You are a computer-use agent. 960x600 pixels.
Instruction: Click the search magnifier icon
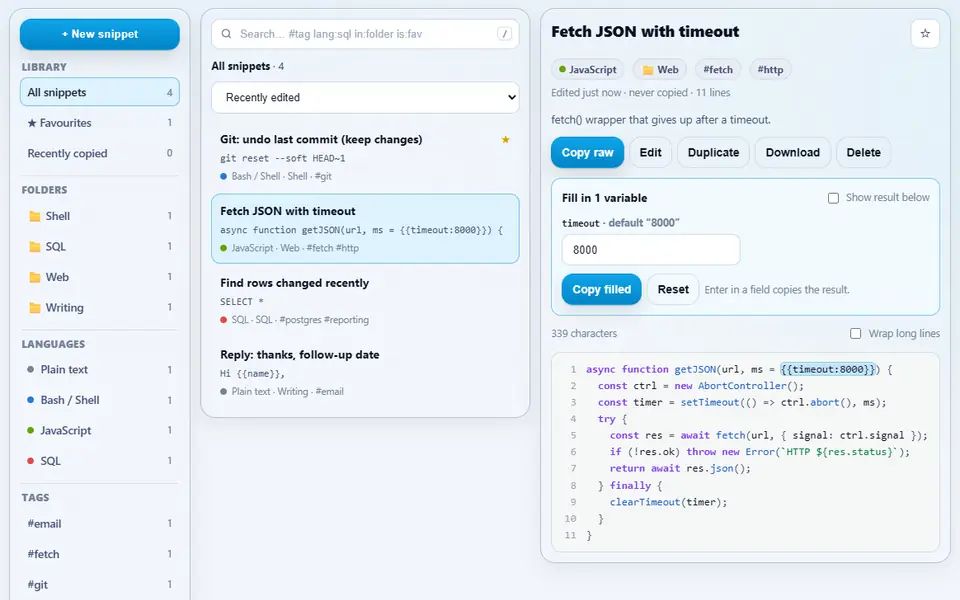coord(226,34)
